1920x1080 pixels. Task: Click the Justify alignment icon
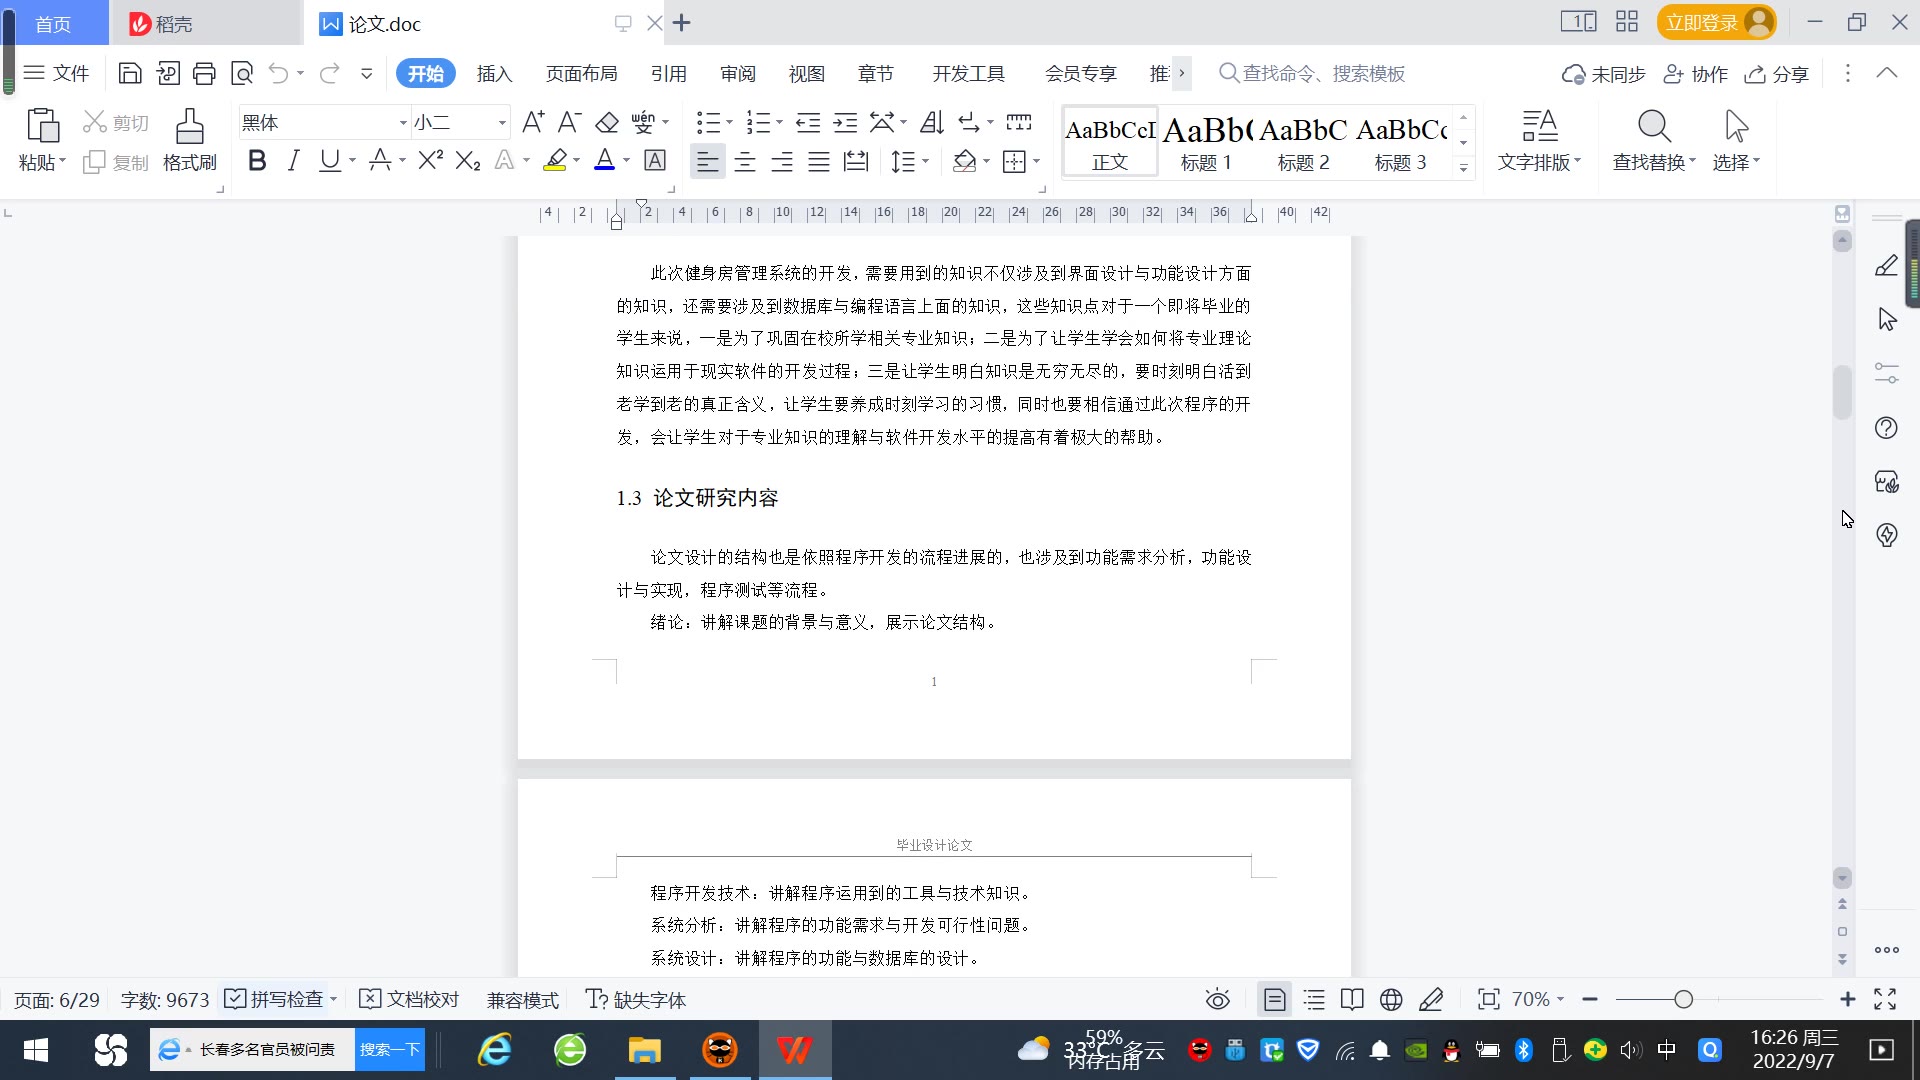819,161
